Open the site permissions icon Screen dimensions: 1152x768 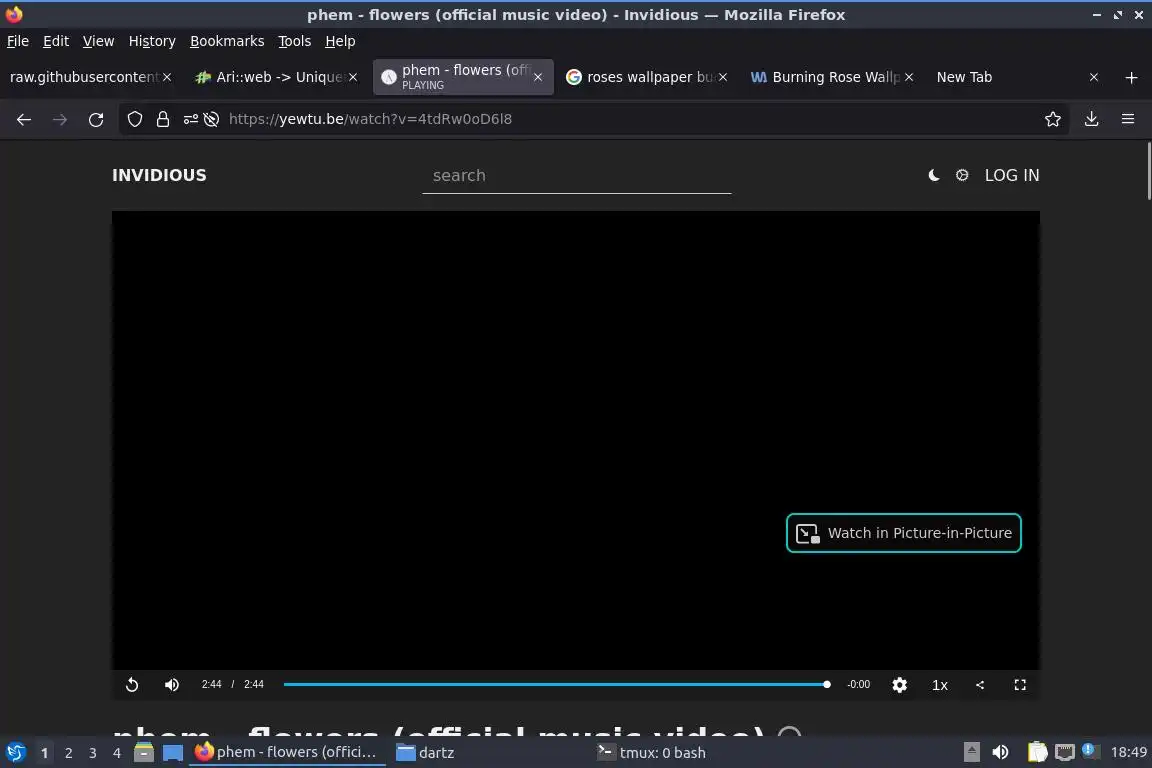click(190, 119)
